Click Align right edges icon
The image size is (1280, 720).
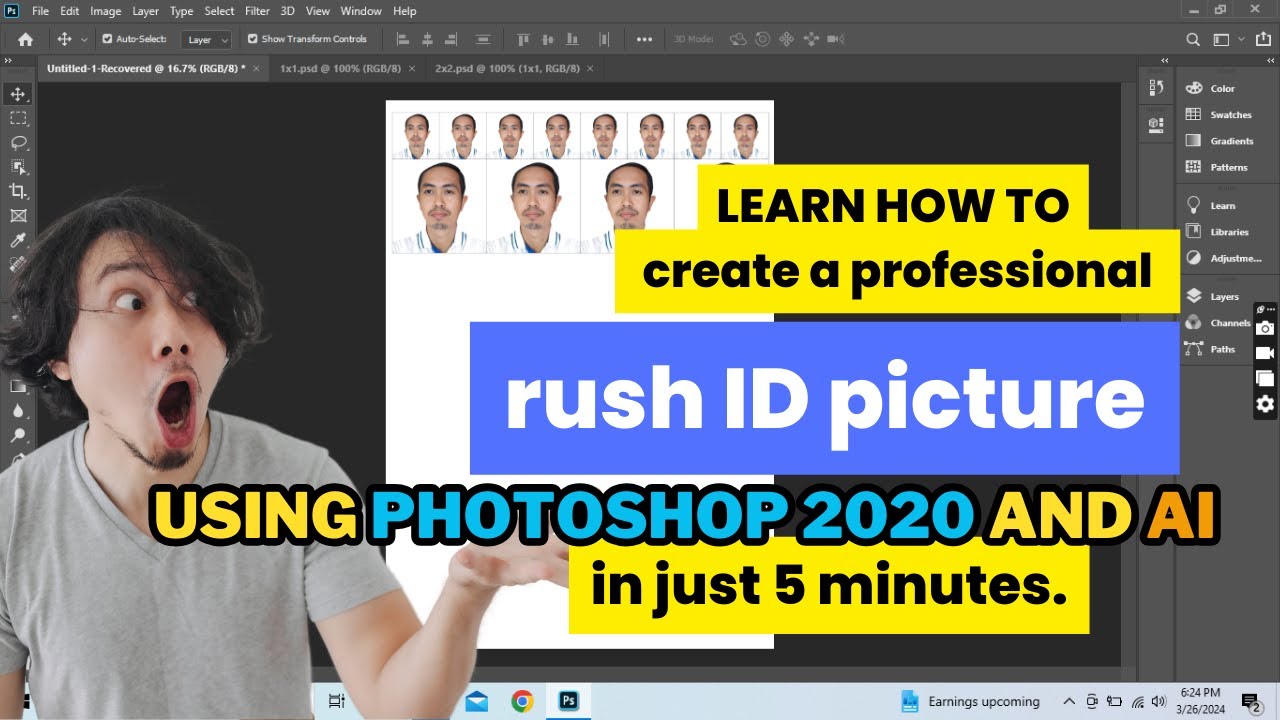coord(451,39)
